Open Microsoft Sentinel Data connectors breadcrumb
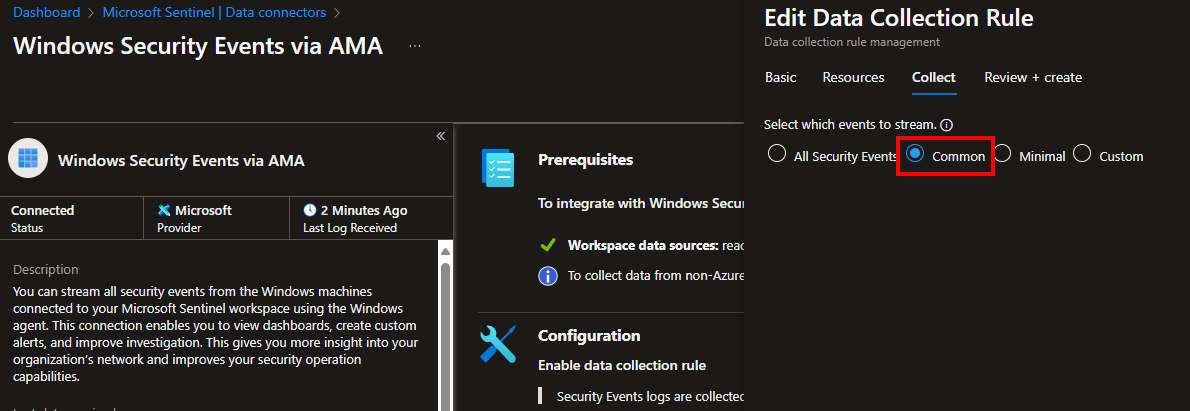Viewport: 1190px width, 411px height. [214, 12]
